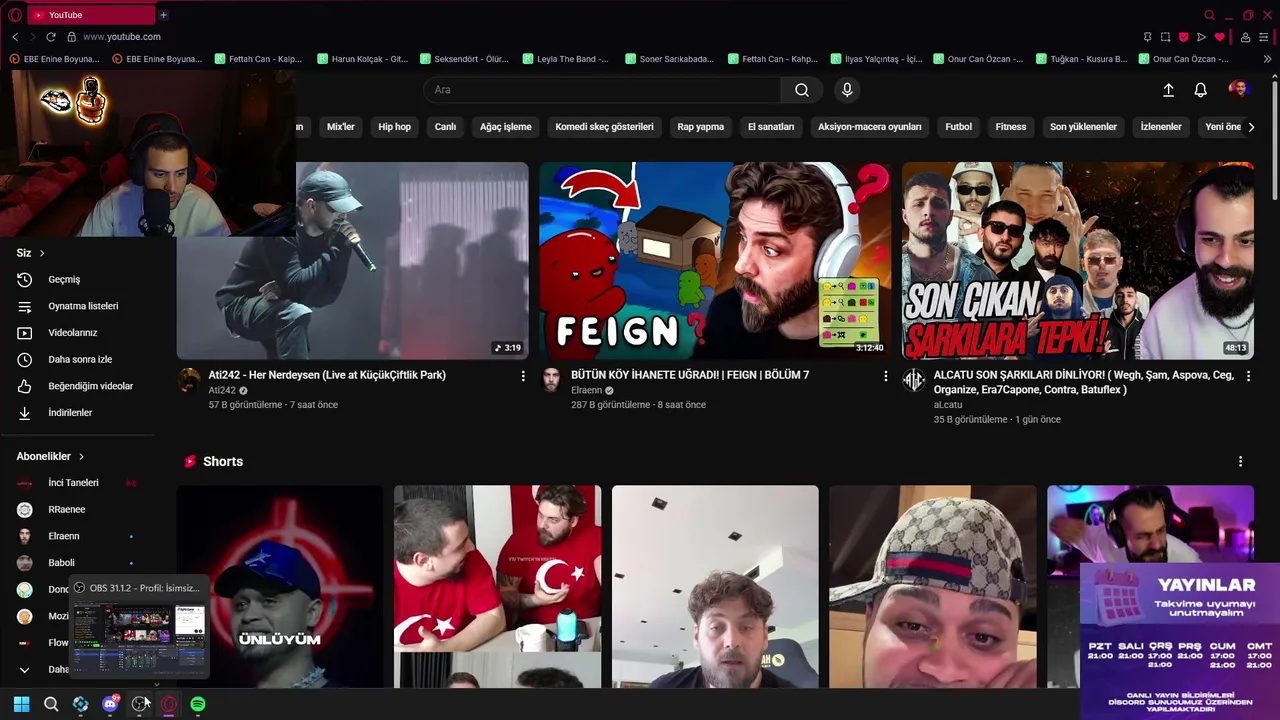Expand the Abonelikler section chevron
This screenshot has height=720, width=1280.
point(81,457)
